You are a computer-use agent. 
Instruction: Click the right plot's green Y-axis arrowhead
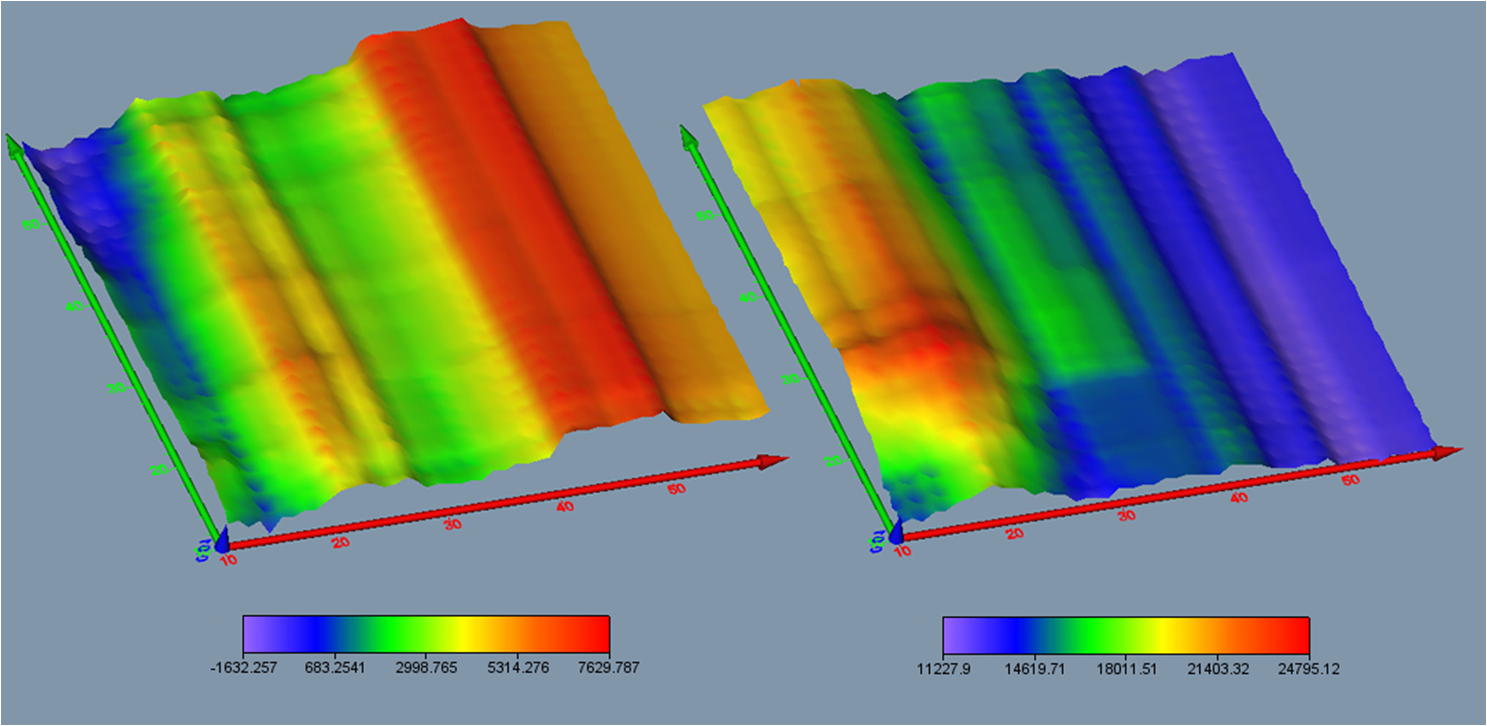(686, 136)
